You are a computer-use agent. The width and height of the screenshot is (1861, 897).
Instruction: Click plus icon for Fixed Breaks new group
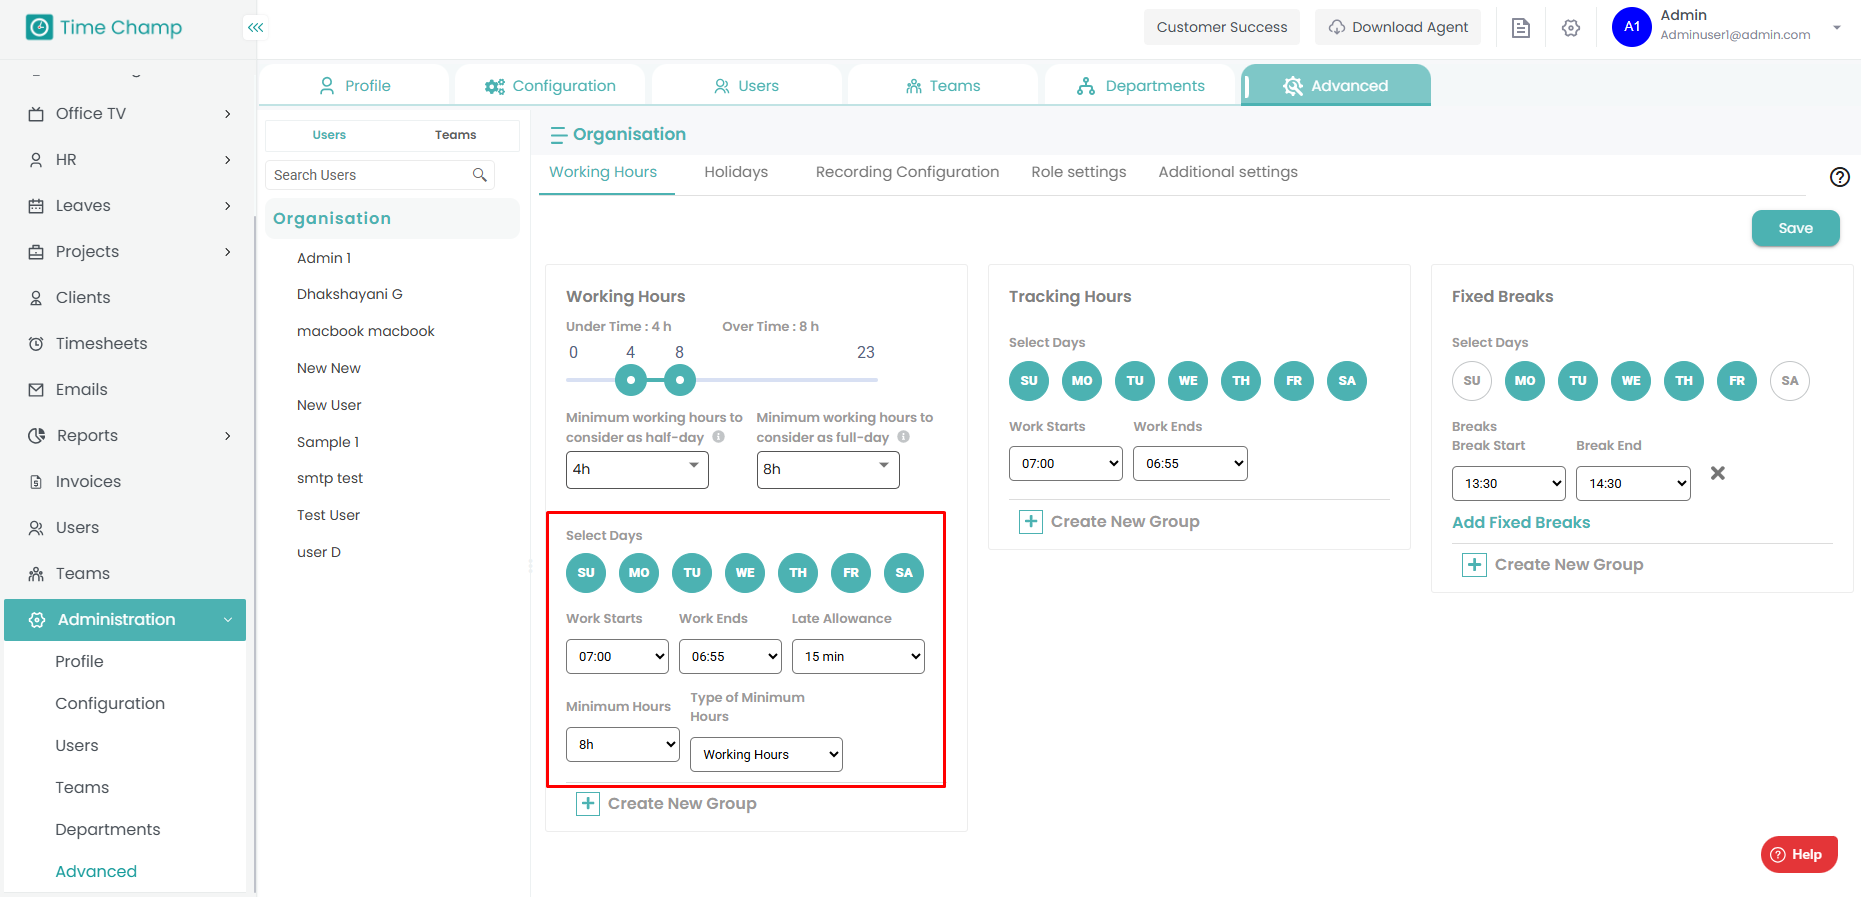[1474, 565]
